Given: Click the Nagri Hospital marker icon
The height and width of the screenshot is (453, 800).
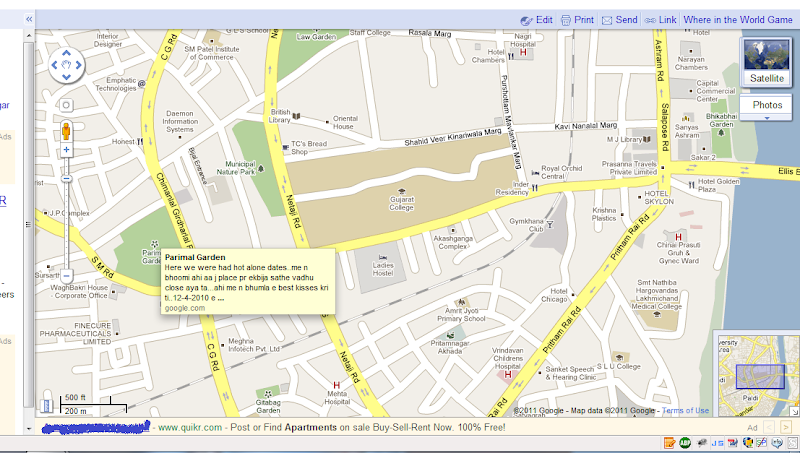Looking at the screenshot, I should point(523,52).
